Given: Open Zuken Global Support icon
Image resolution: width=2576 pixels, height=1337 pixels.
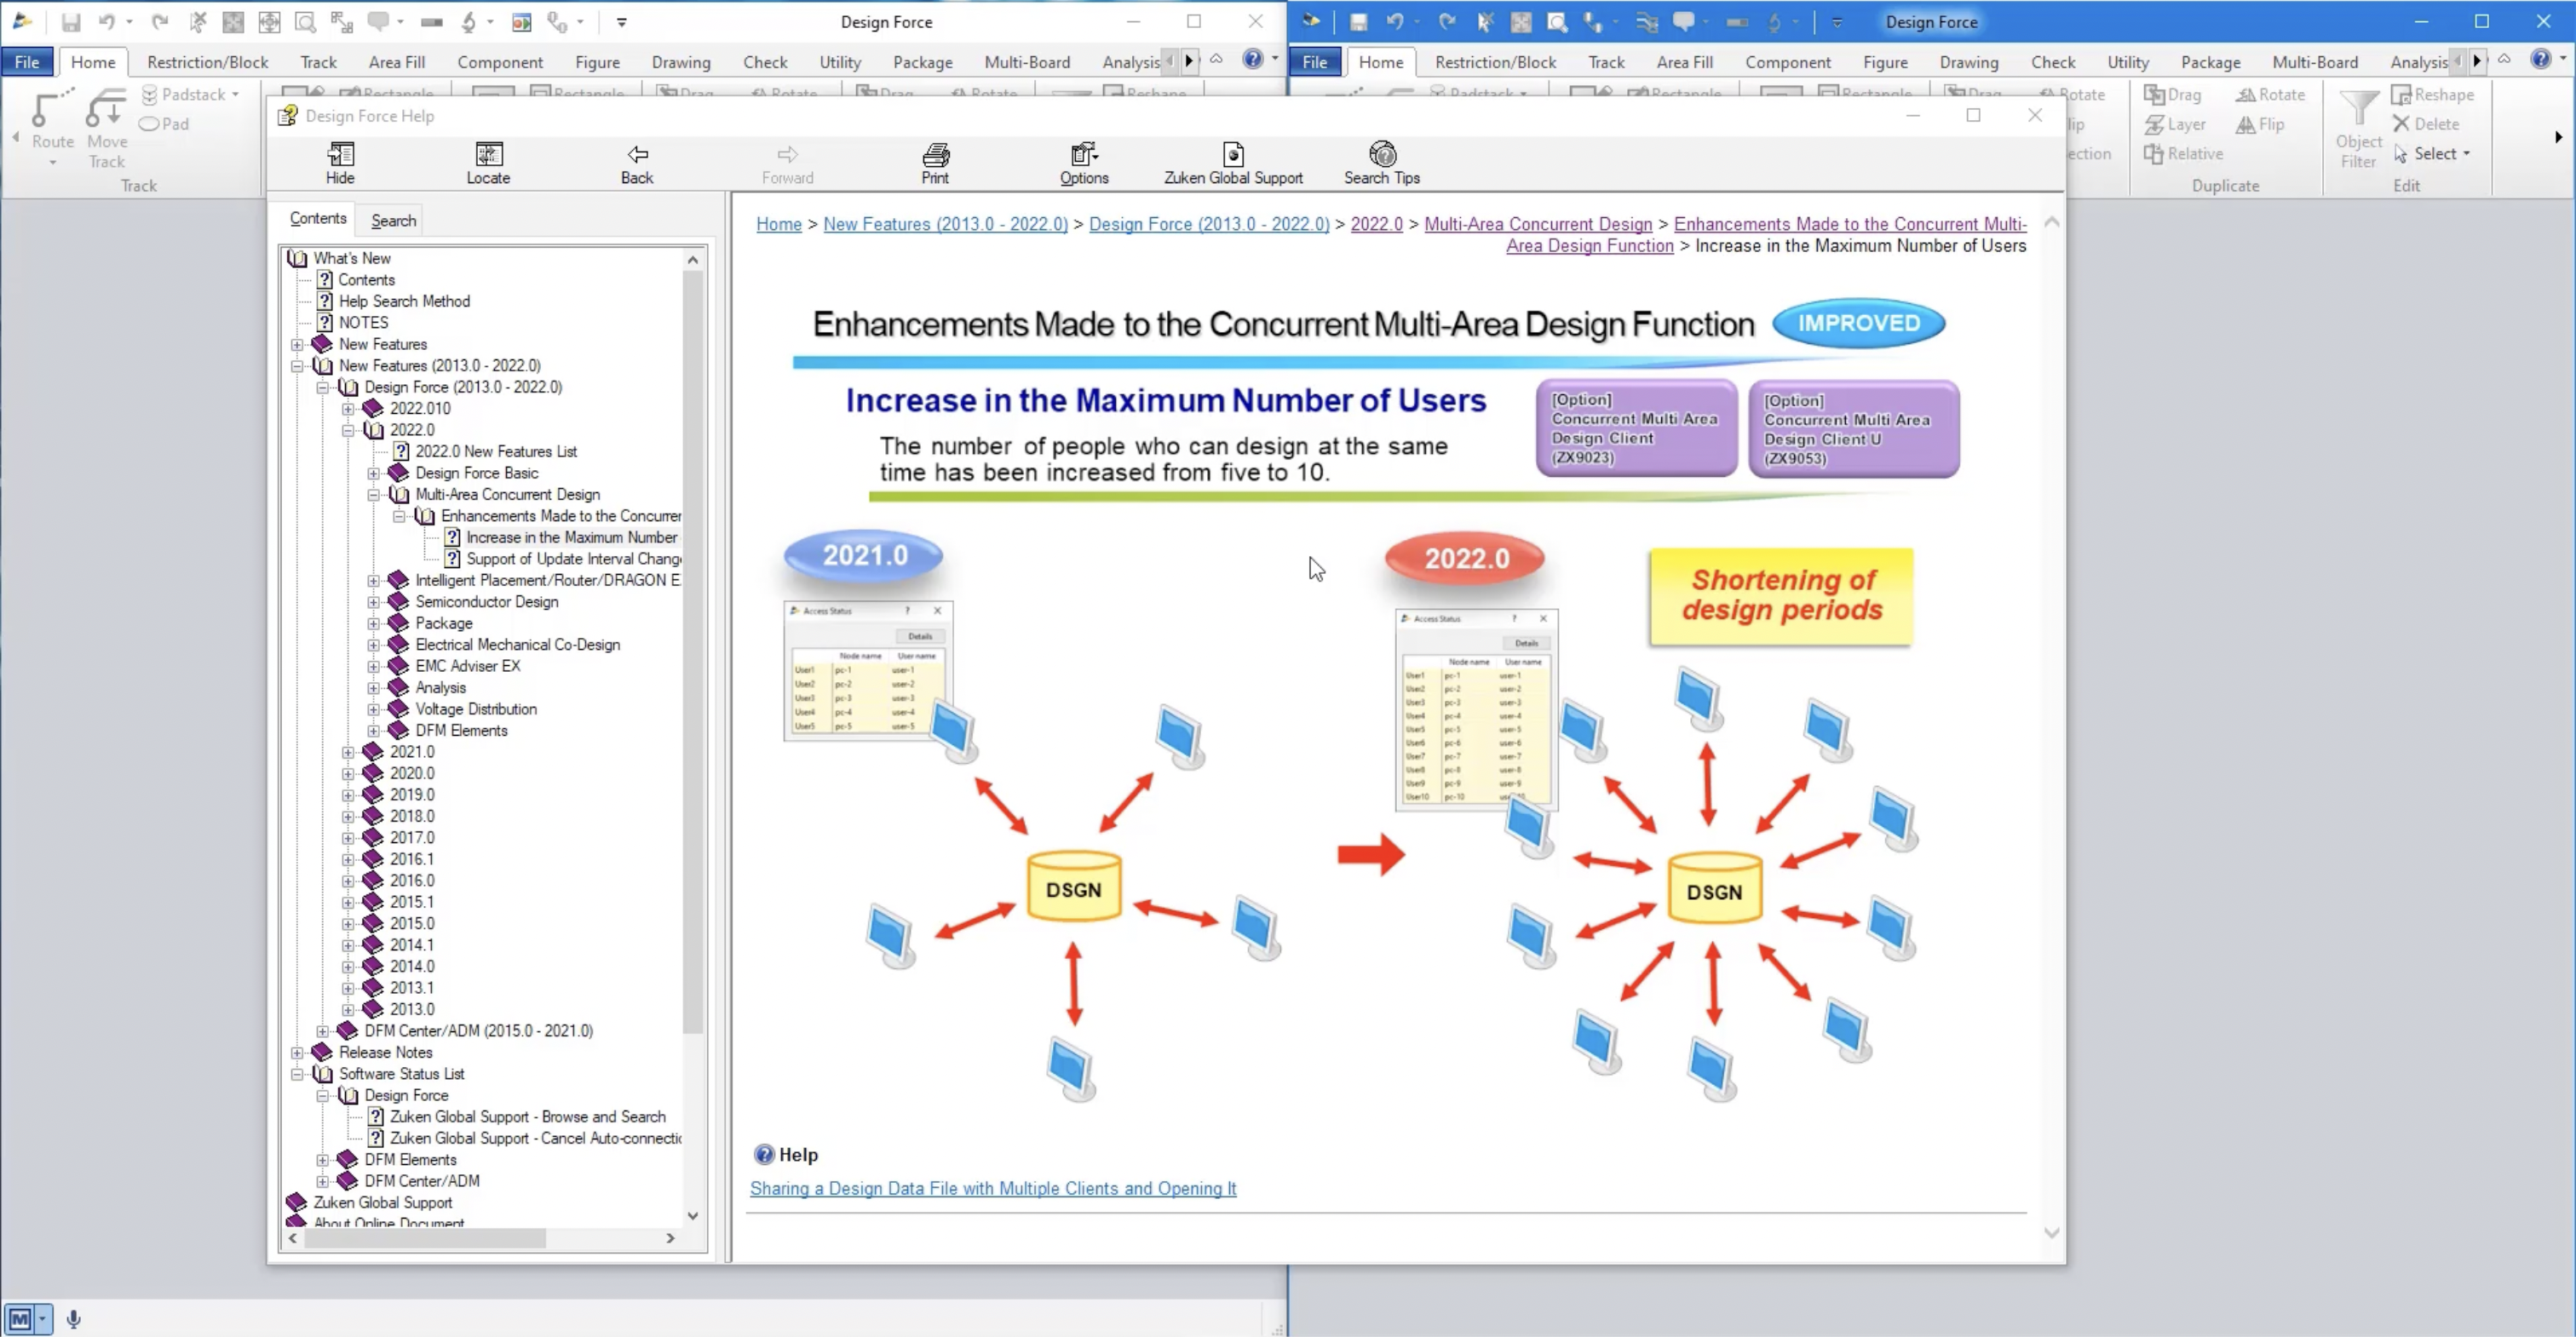Looking at the screenshot, I should (x=1233, y=163).
